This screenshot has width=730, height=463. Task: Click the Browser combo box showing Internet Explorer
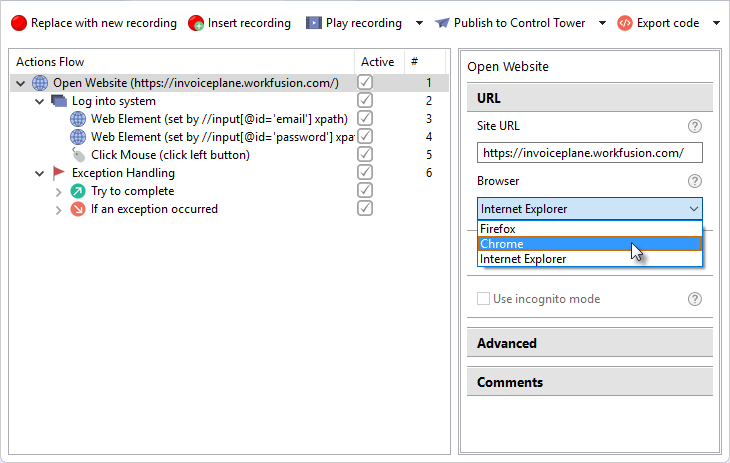[x=590, y=209]
